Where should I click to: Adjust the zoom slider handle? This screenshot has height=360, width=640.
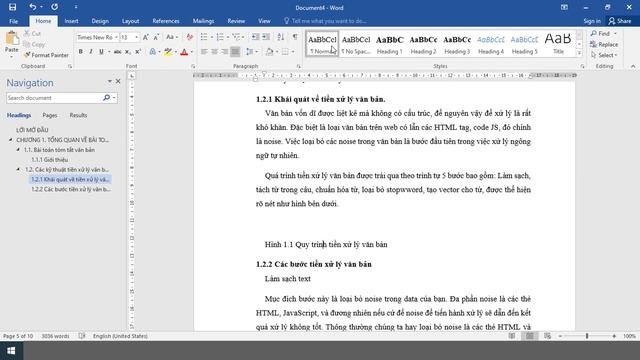(x=587, y=336)
